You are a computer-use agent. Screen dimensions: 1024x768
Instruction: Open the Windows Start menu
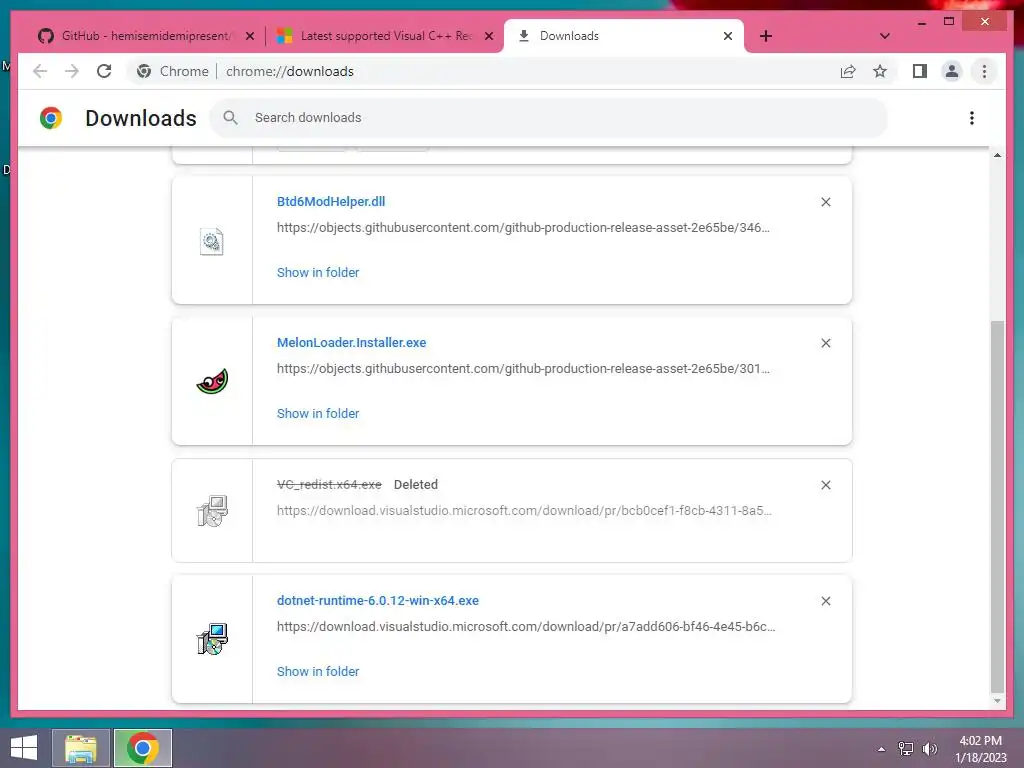[x=24, y=748]
